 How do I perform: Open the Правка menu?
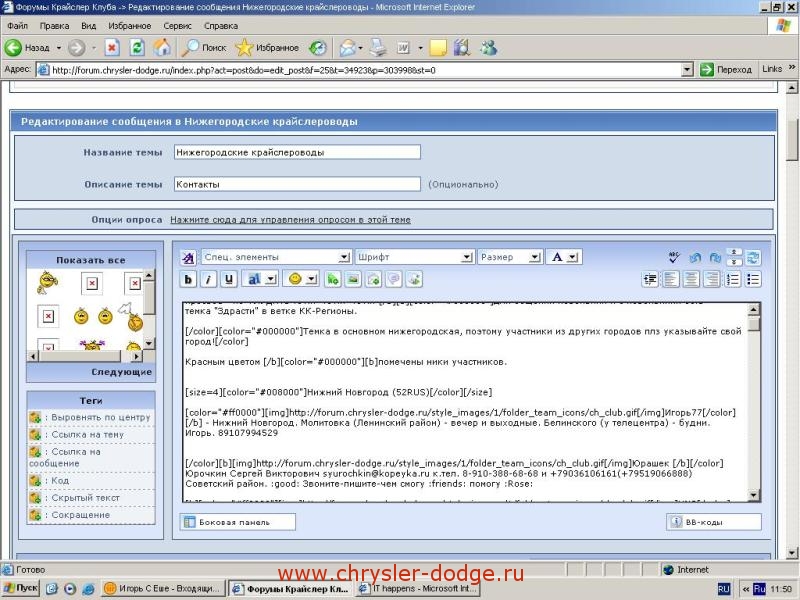(54, 26)
